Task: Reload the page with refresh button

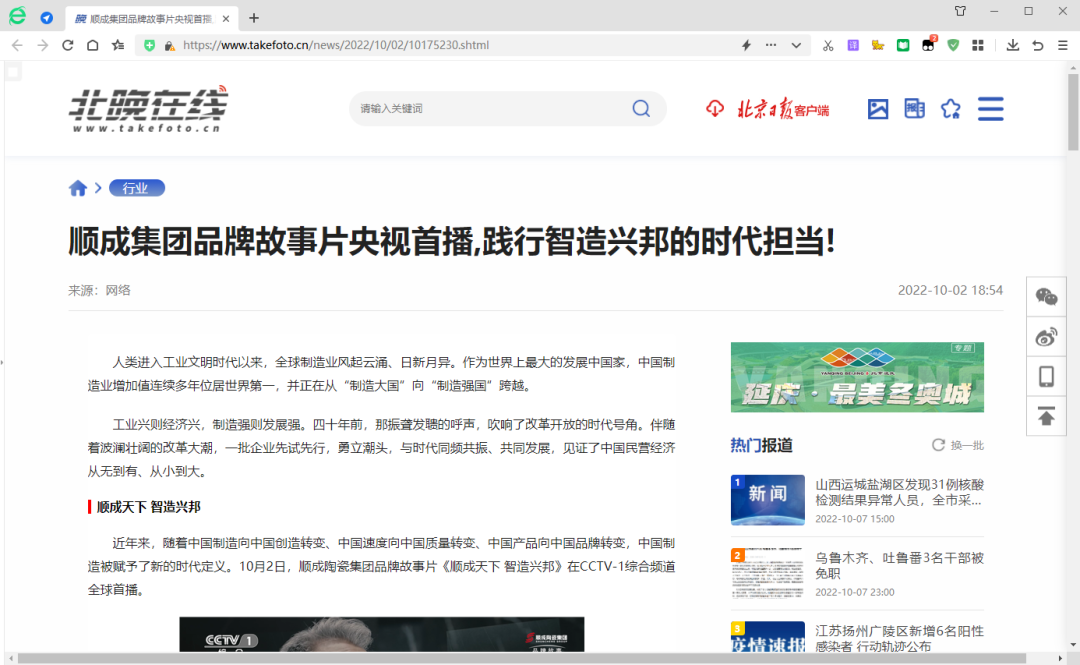Action: coord(68,45)
